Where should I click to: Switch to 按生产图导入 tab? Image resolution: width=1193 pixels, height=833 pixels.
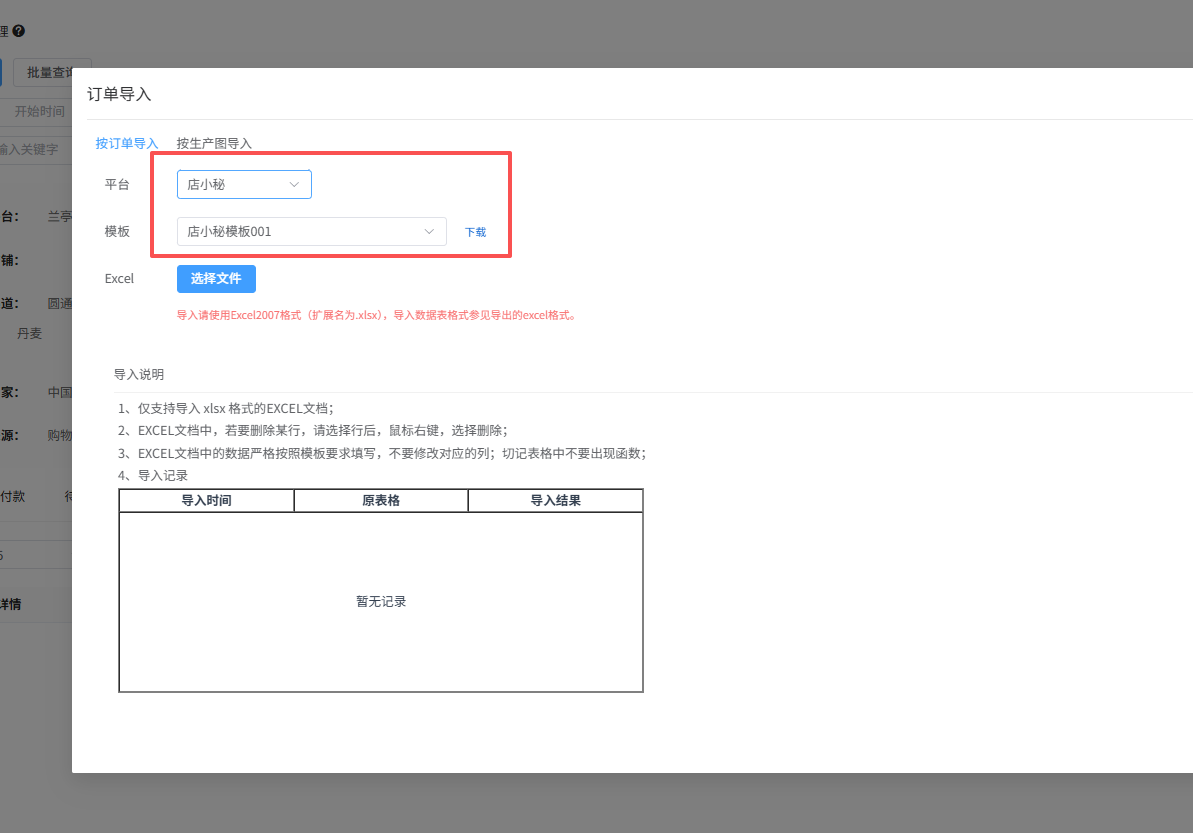(x=214, y=143)
